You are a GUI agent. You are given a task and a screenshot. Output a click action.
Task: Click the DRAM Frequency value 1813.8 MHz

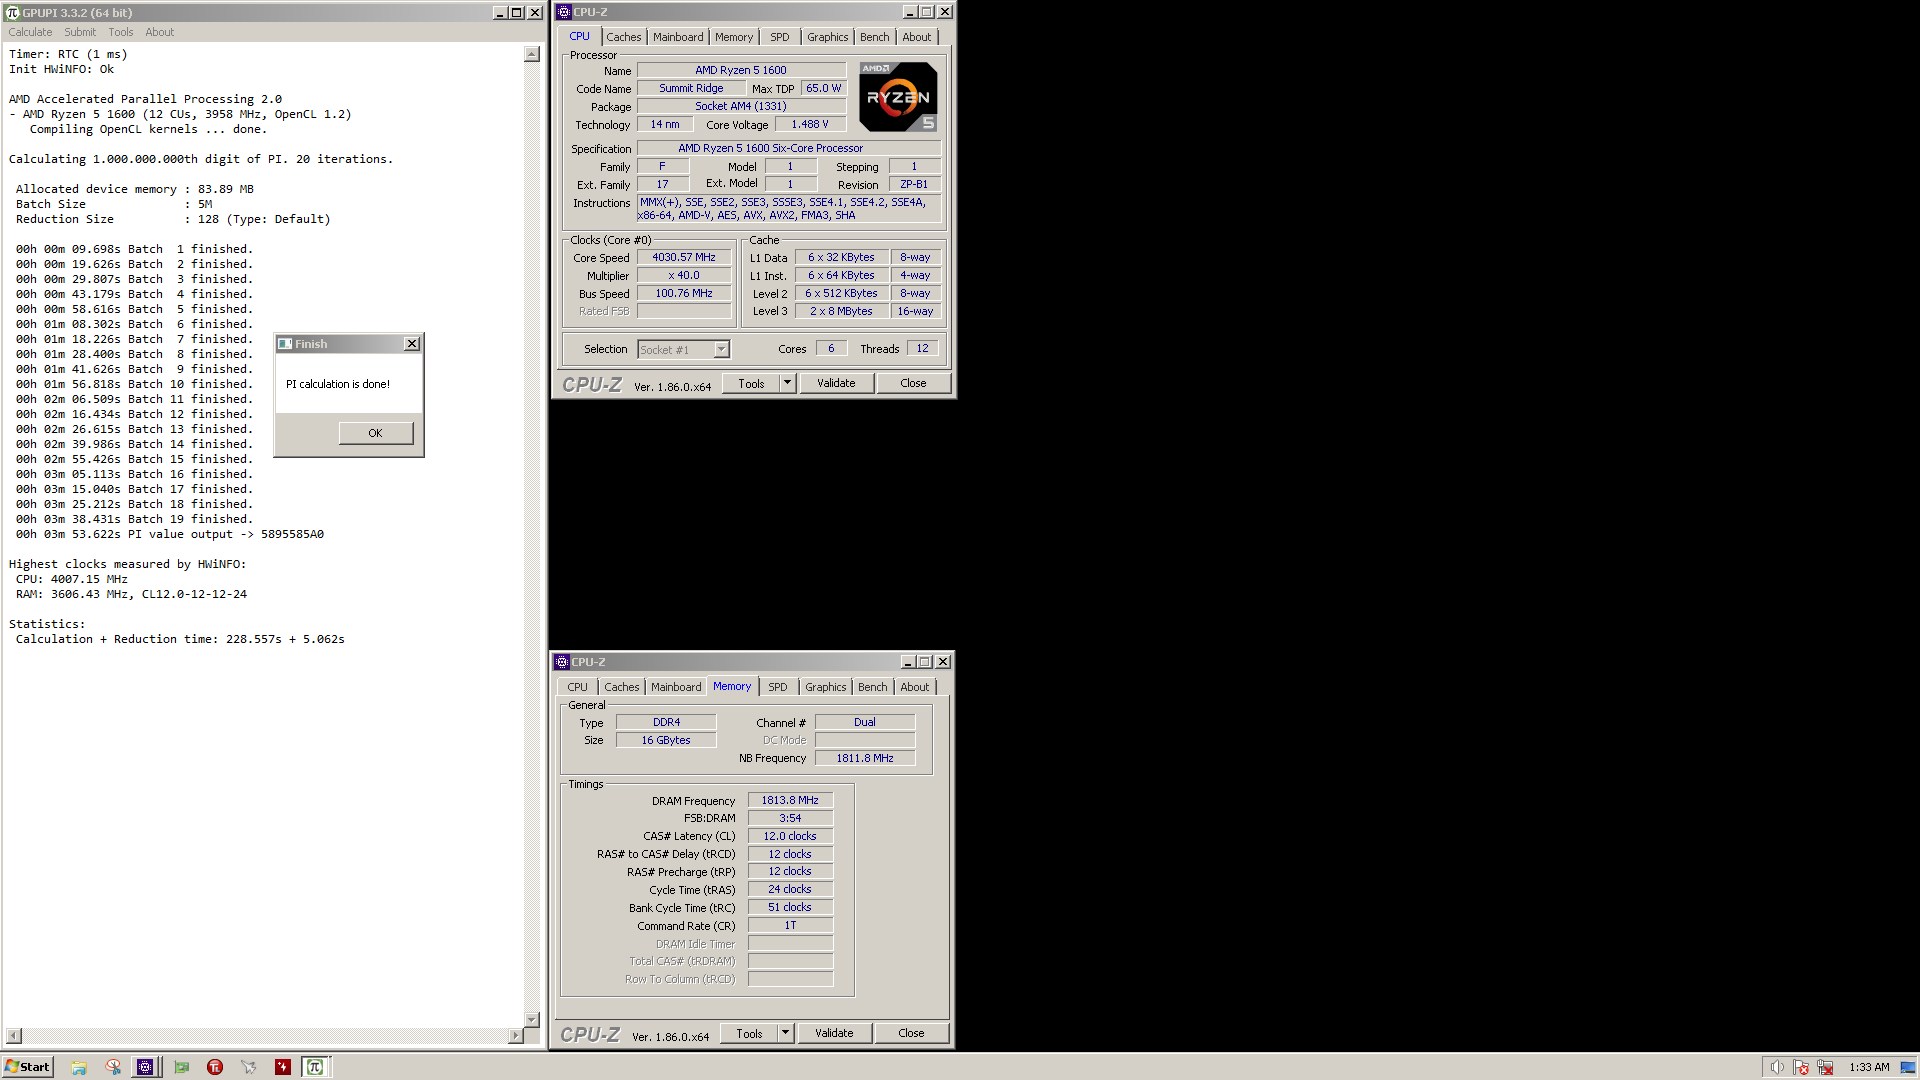point(790,800)
